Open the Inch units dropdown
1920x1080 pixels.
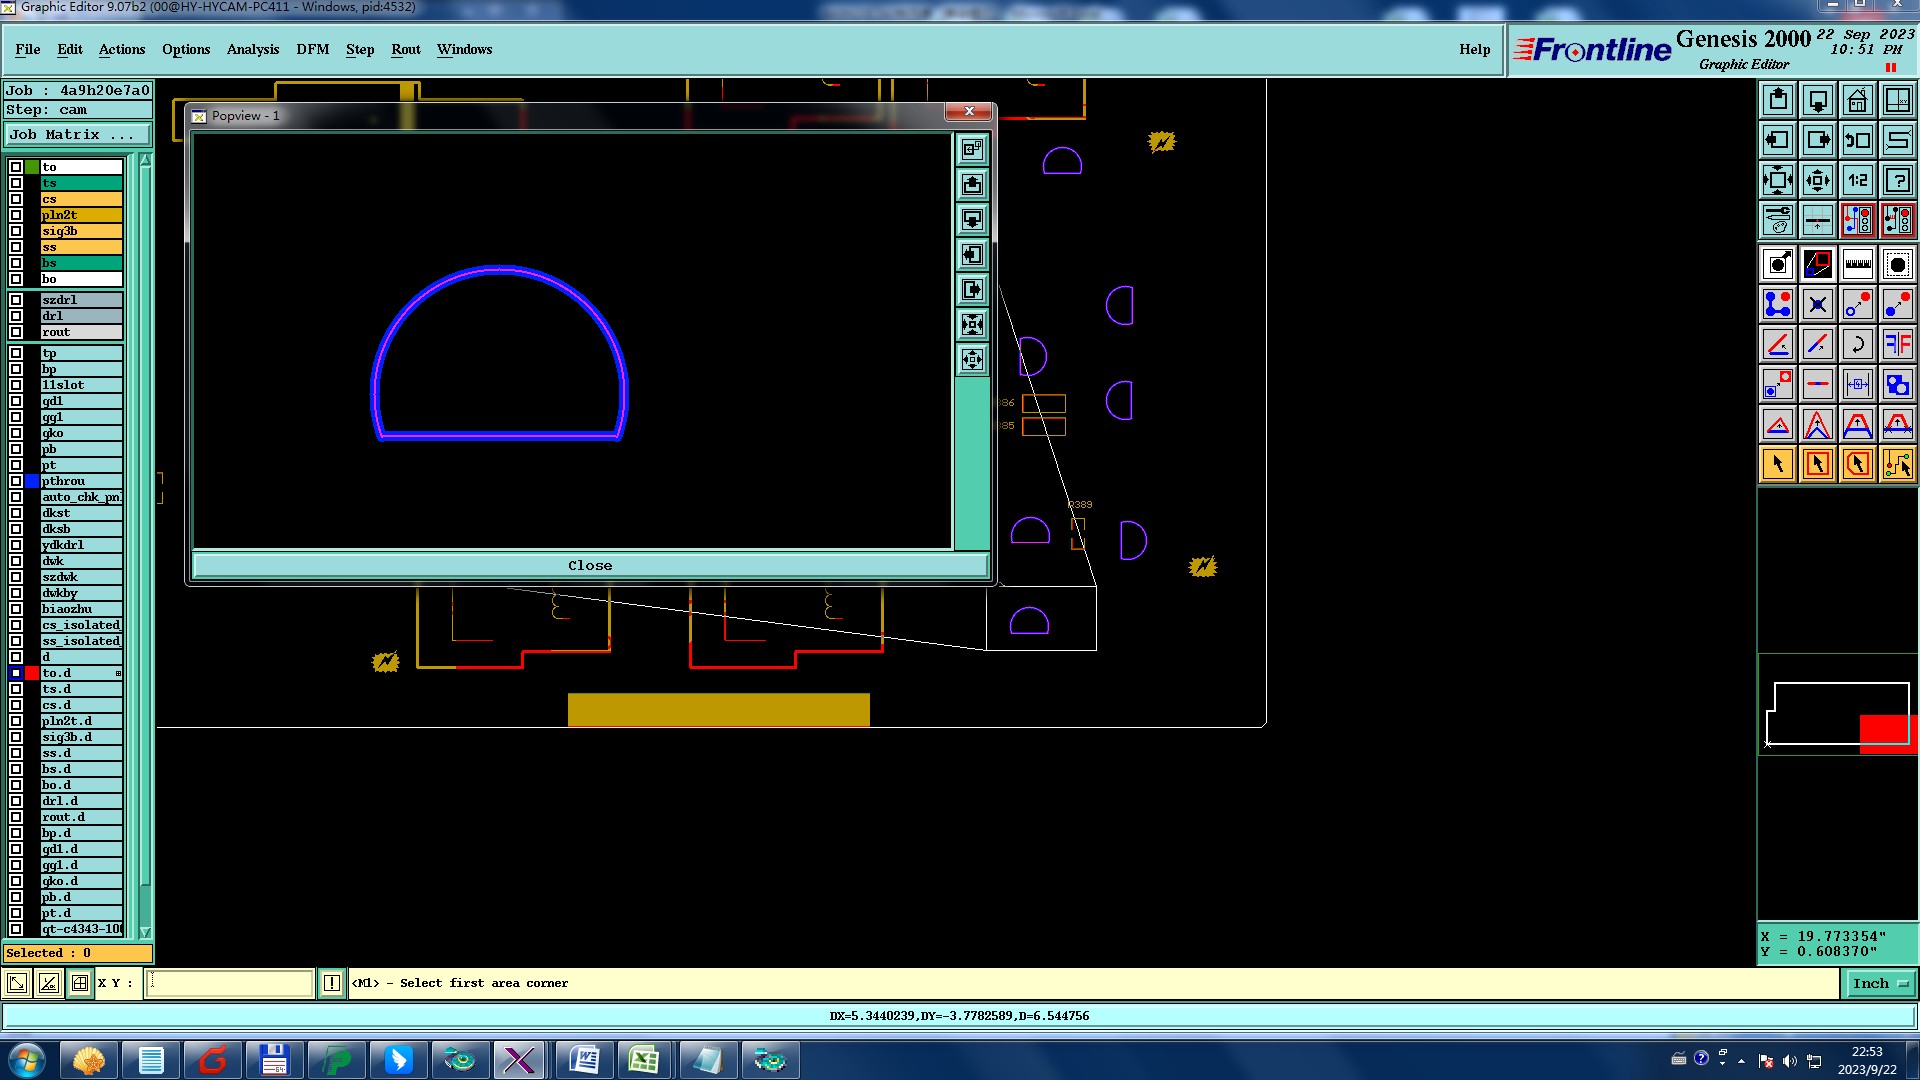pos(1880,983)
